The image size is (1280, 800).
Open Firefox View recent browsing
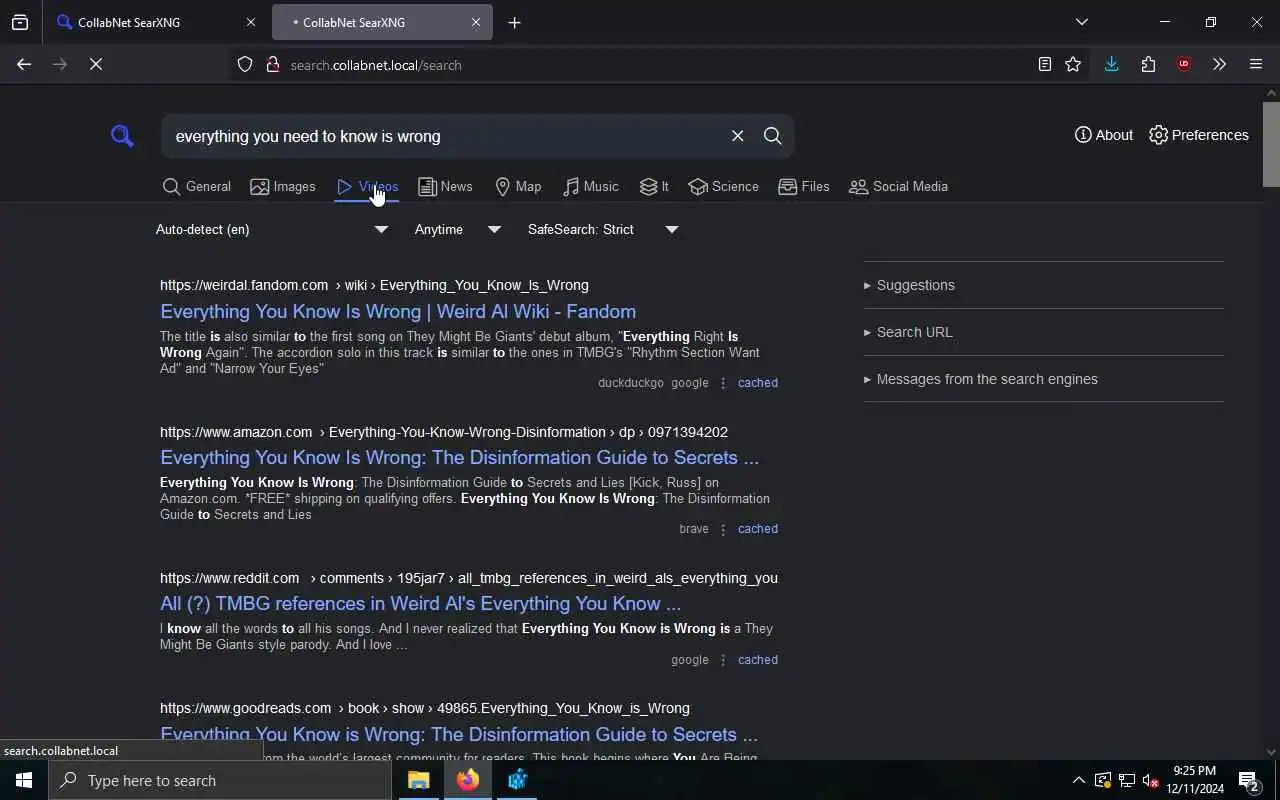coord(20,22)
